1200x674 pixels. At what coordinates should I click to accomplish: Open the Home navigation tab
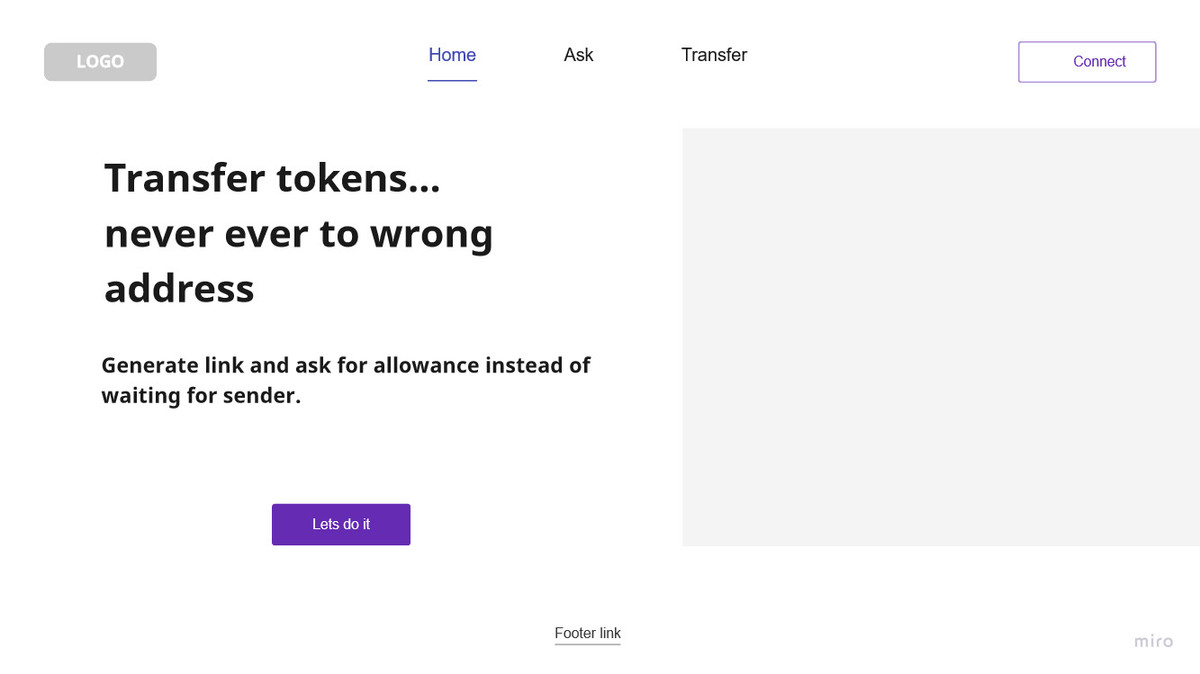click(x=452, y=55)
